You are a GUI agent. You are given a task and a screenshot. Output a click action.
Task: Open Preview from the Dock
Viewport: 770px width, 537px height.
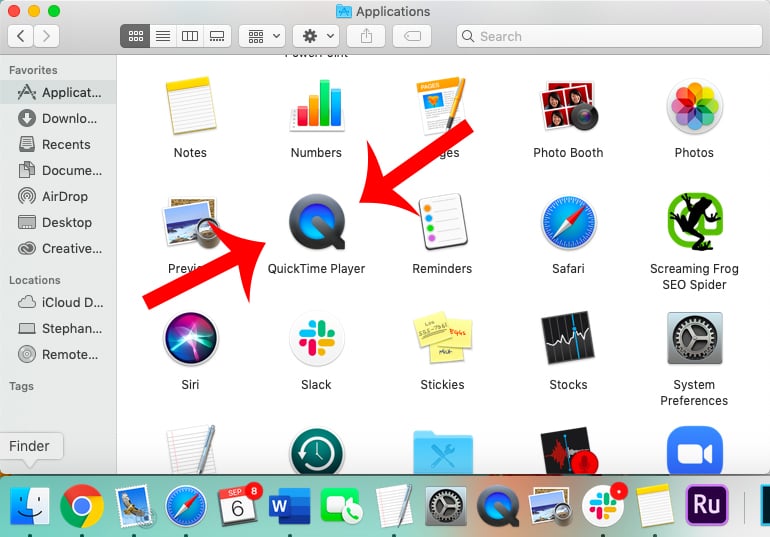point(550,506)
